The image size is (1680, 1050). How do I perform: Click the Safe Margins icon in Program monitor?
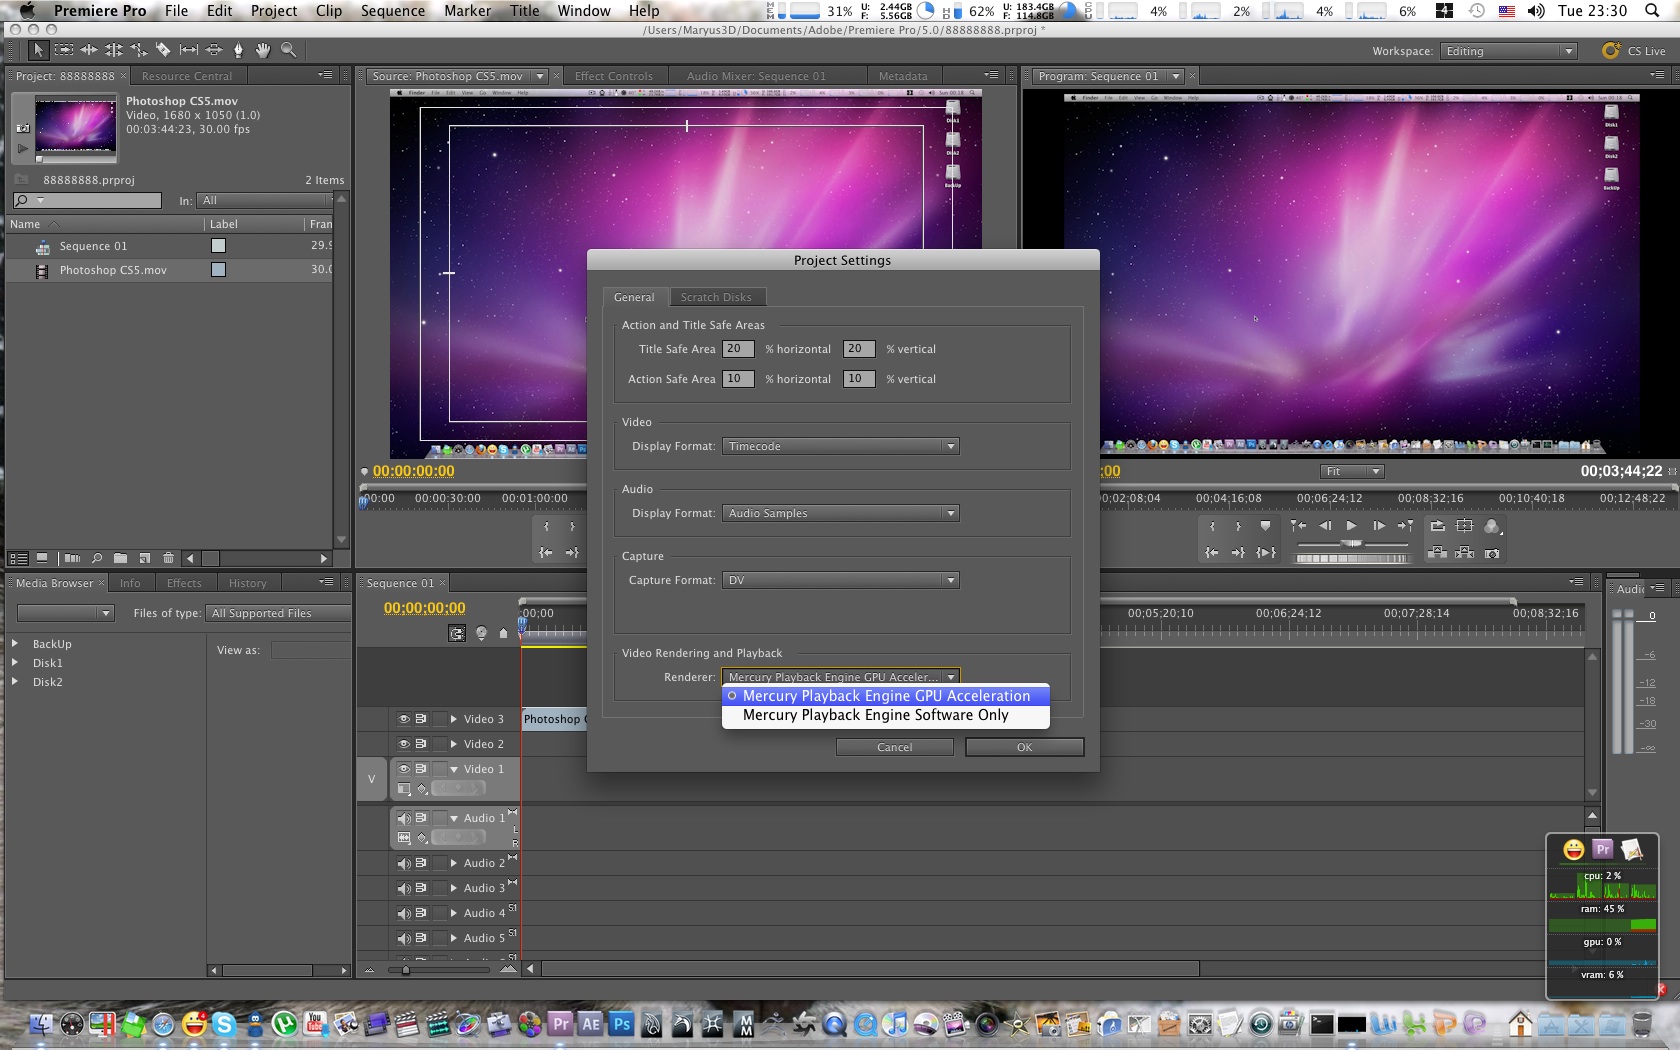click(x=1465, y=526)
